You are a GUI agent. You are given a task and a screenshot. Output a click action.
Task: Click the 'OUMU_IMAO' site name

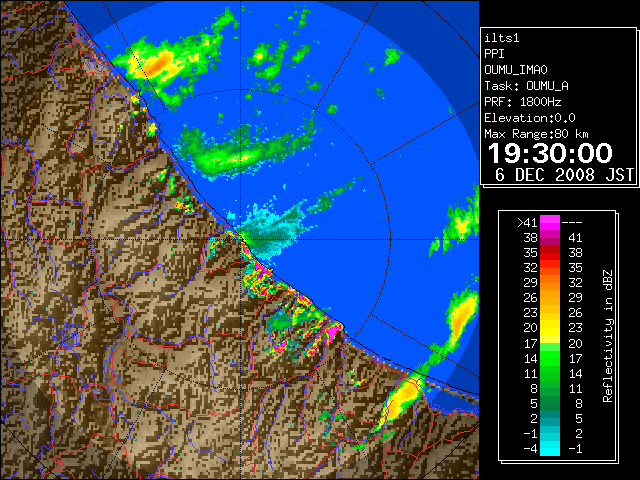(516, 70)
